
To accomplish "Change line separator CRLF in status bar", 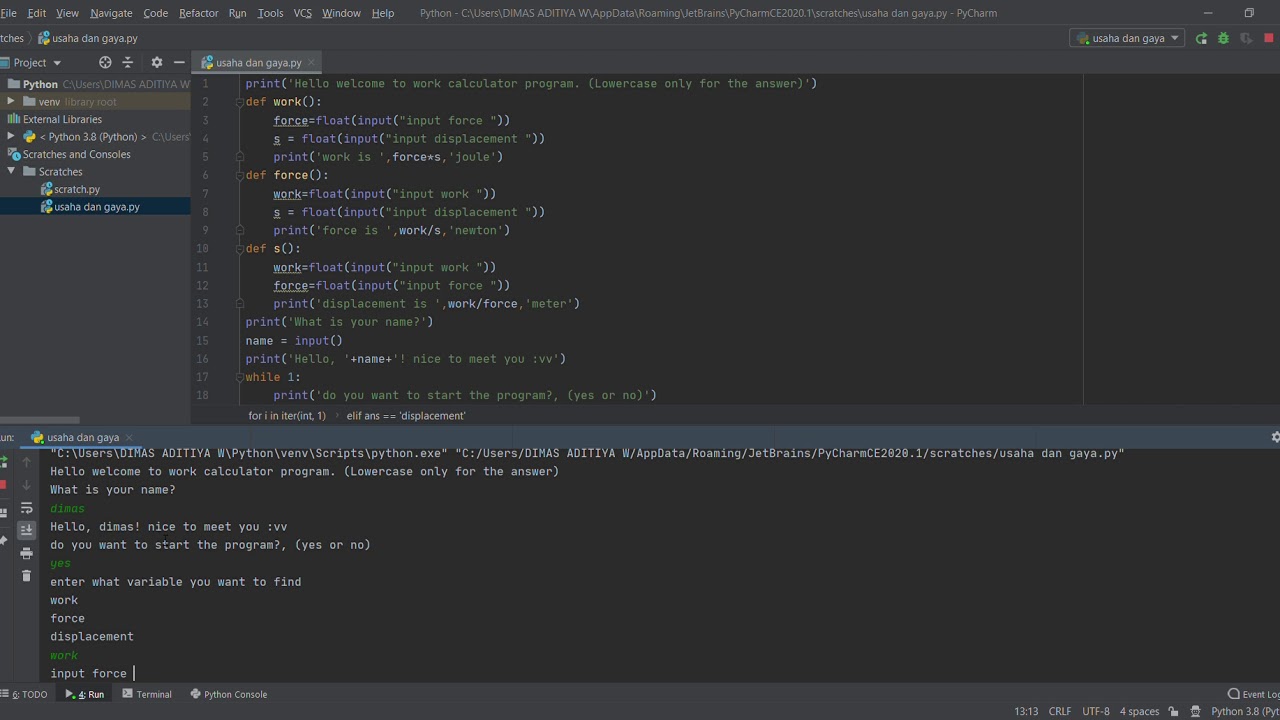I will click(1060, 712).
